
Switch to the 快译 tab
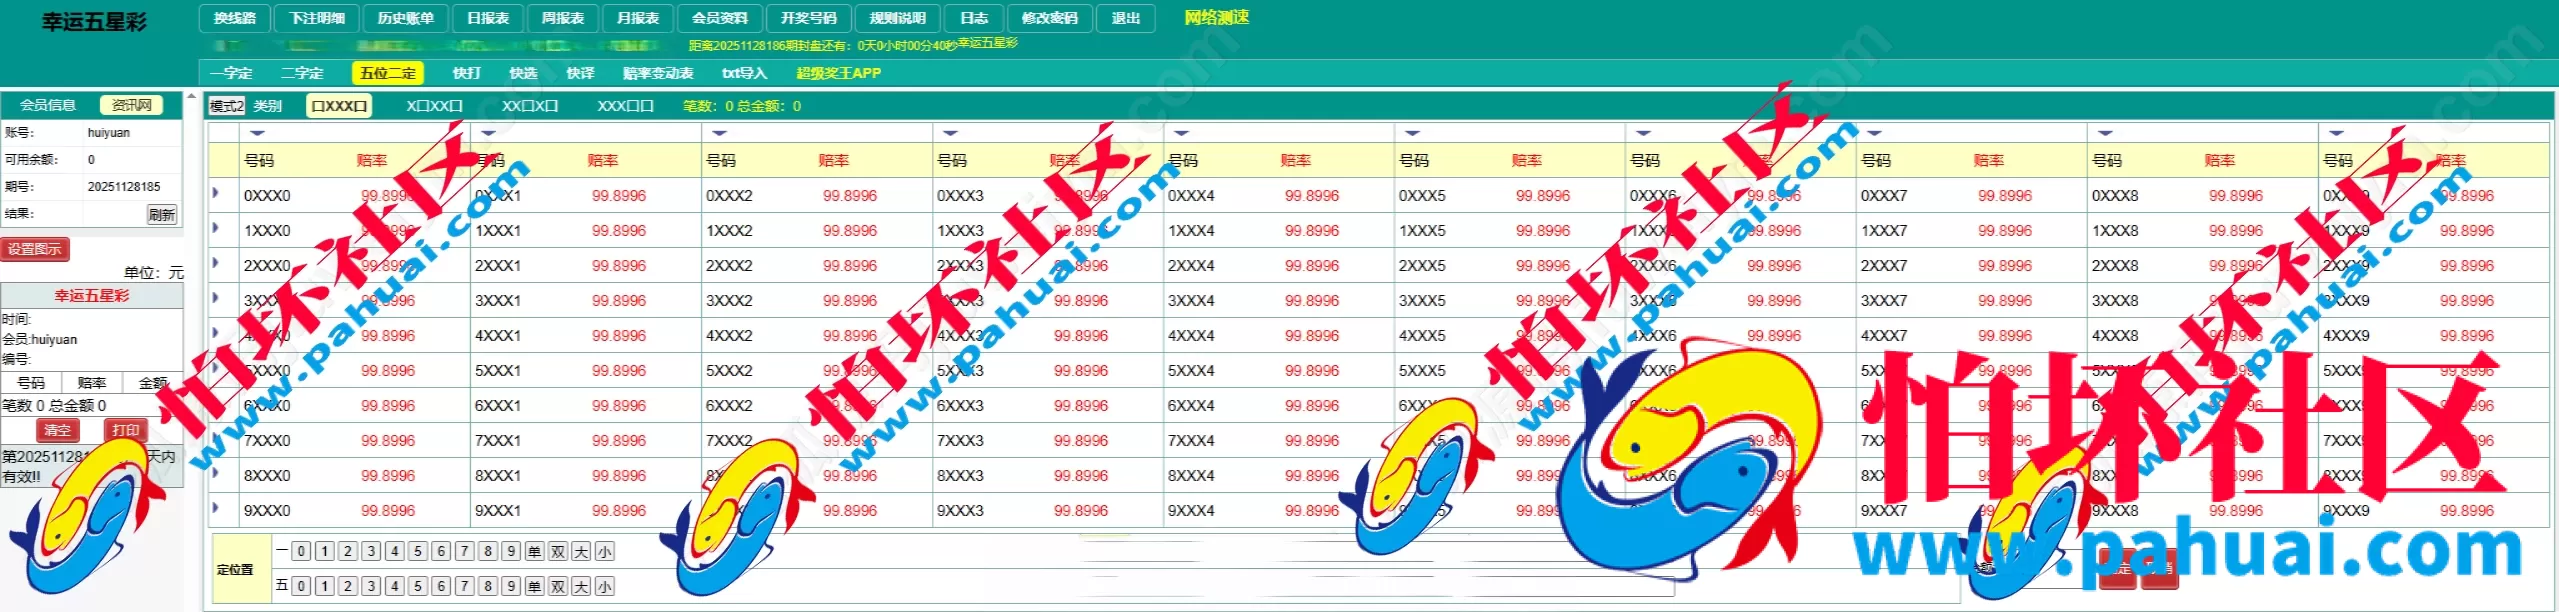coord(580,73)
